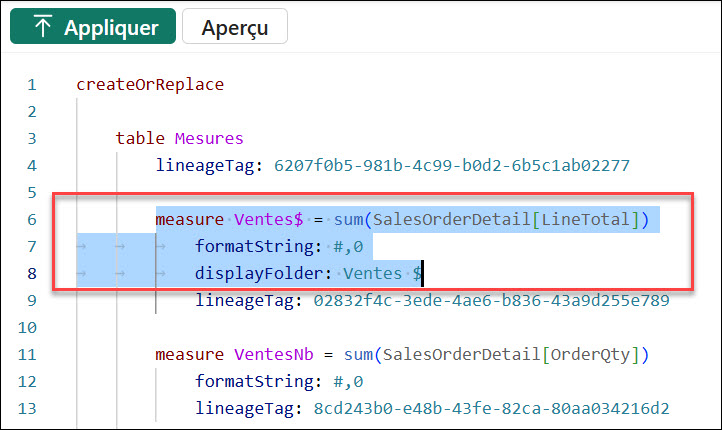Click line number 3 in the gutter

[x=32, y=138]
